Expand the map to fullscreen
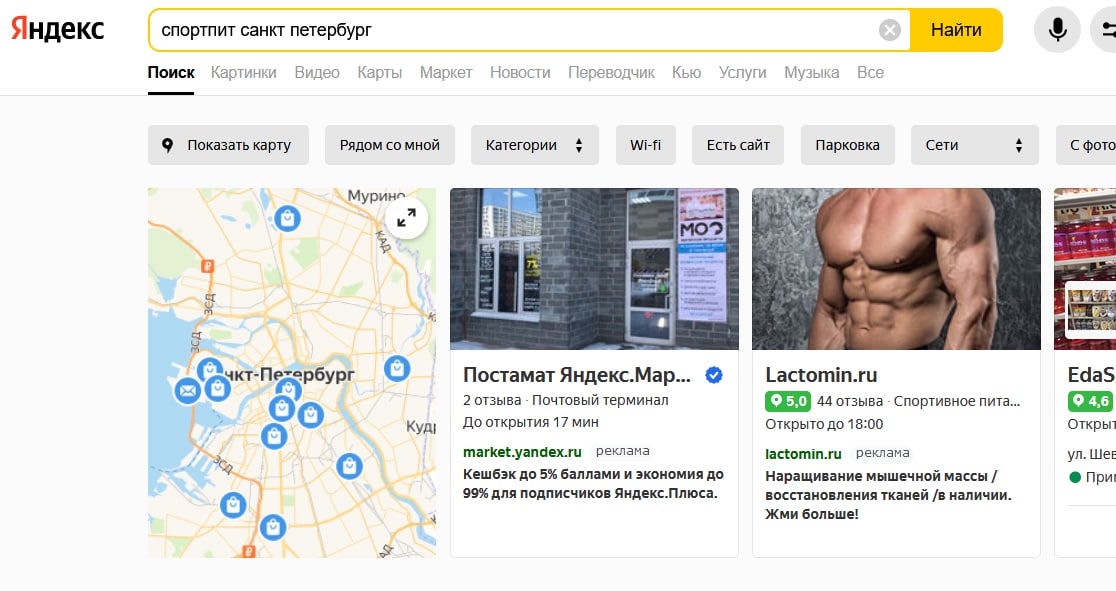Screen dimensions: 1116x591 tap(406, 218)
